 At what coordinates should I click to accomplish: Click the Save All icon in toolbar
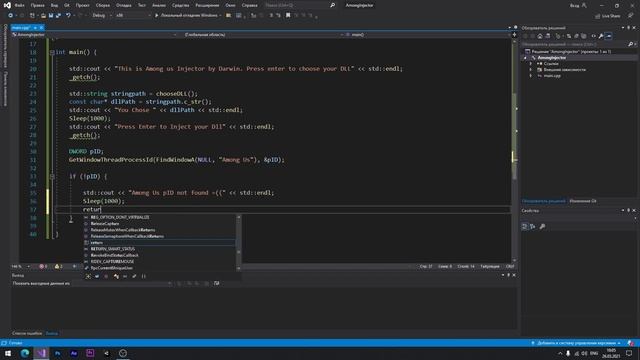point(58,16)
